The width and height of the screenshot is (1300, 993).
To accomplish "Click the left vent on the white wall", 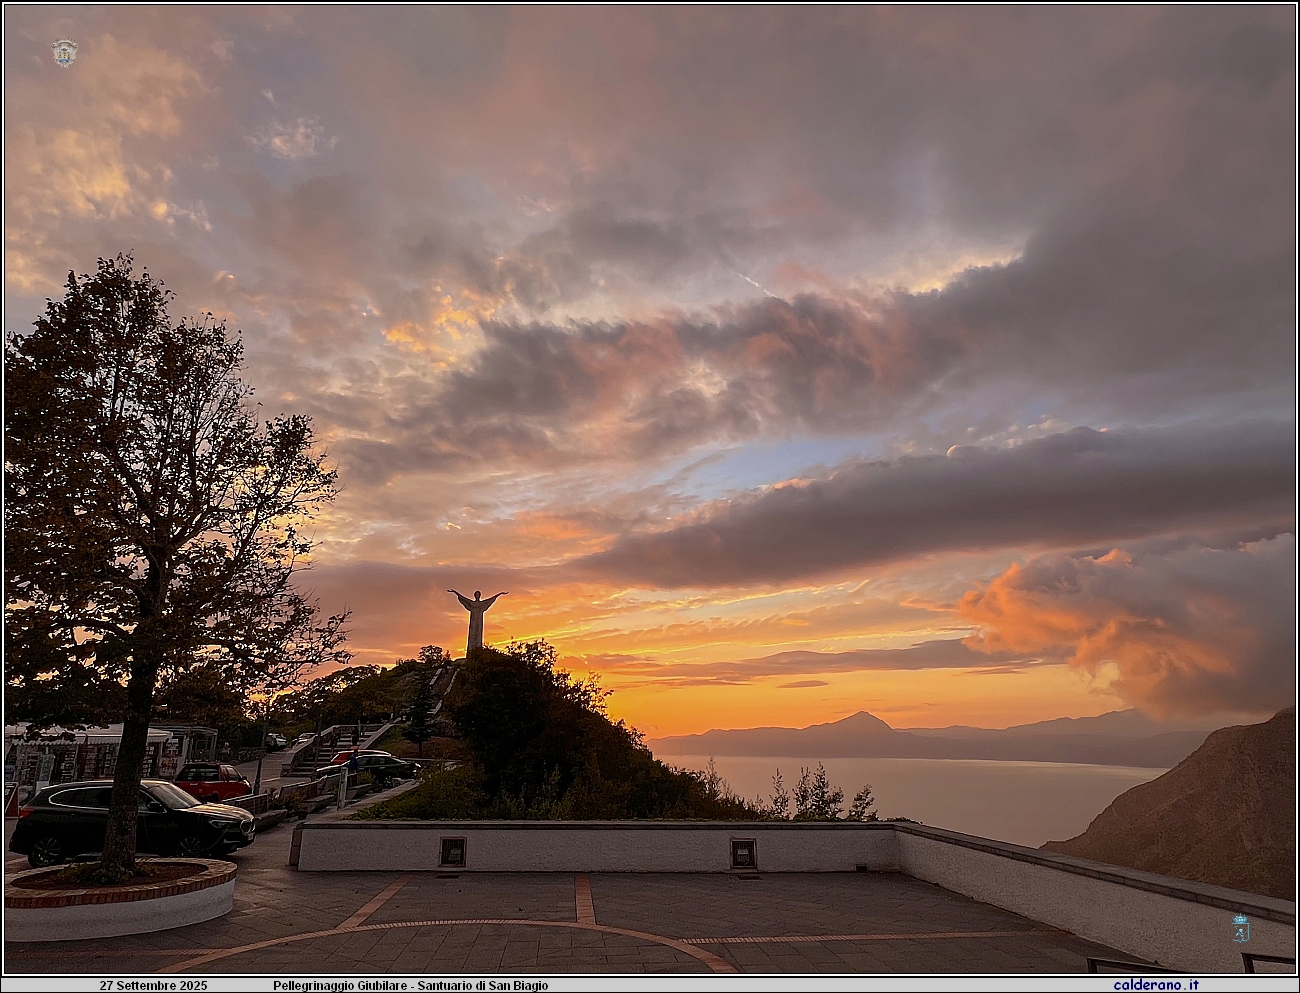I will pyautogui.click(x=452, y=851).
